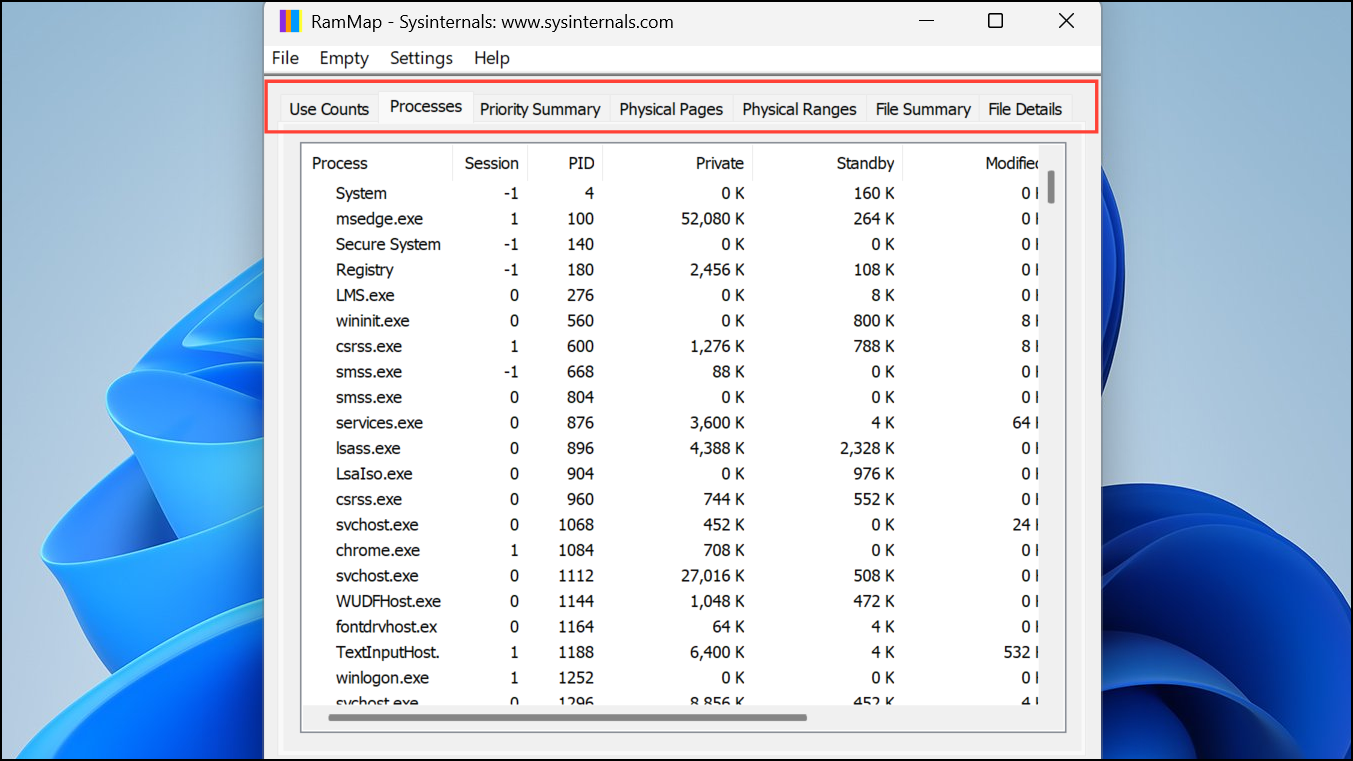Select the File Summary tab

click(923, 109)
